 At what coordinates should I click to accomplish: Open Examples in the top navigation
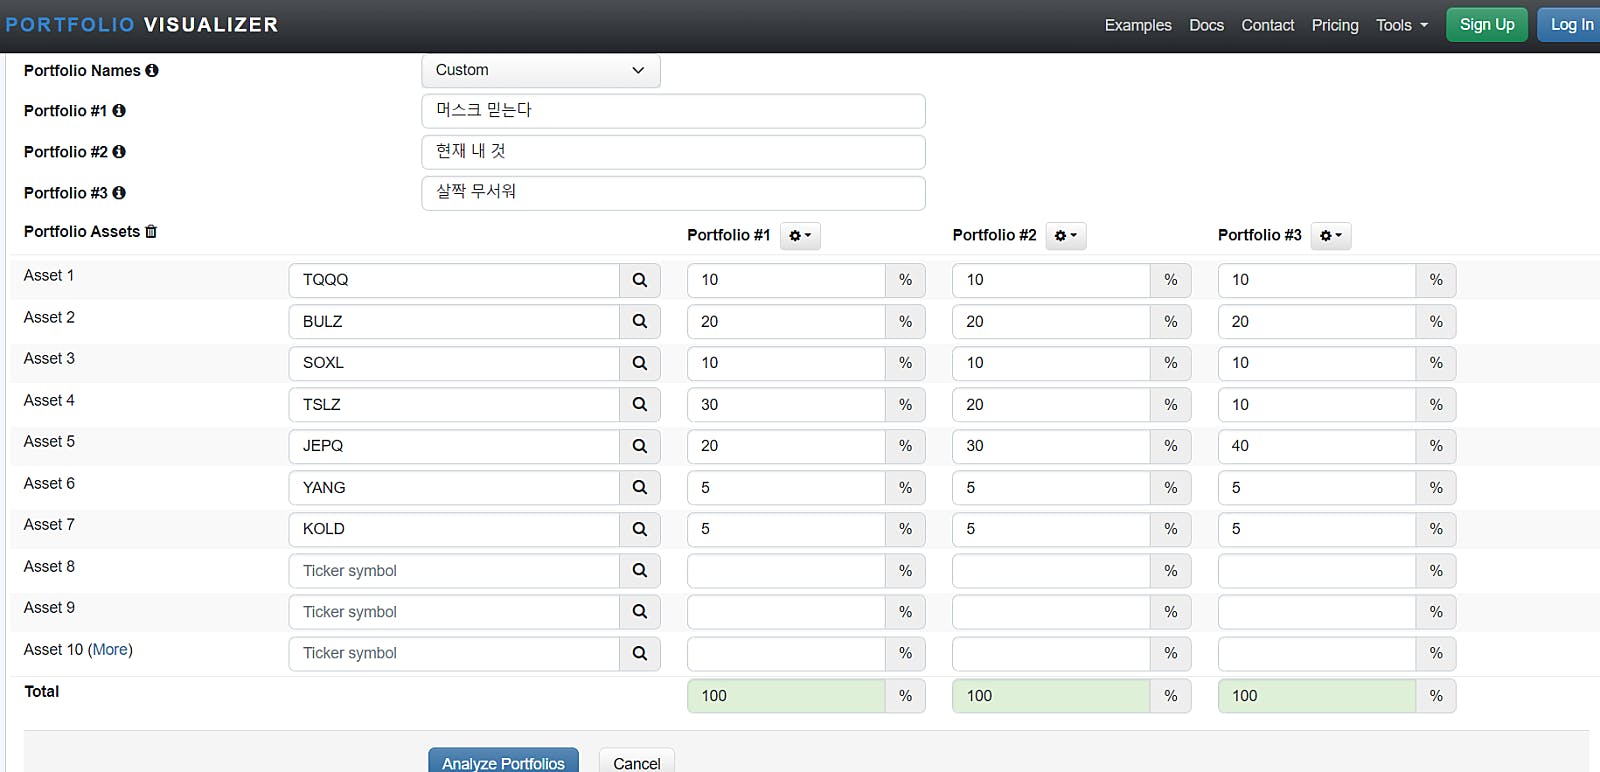[1138, 25]
